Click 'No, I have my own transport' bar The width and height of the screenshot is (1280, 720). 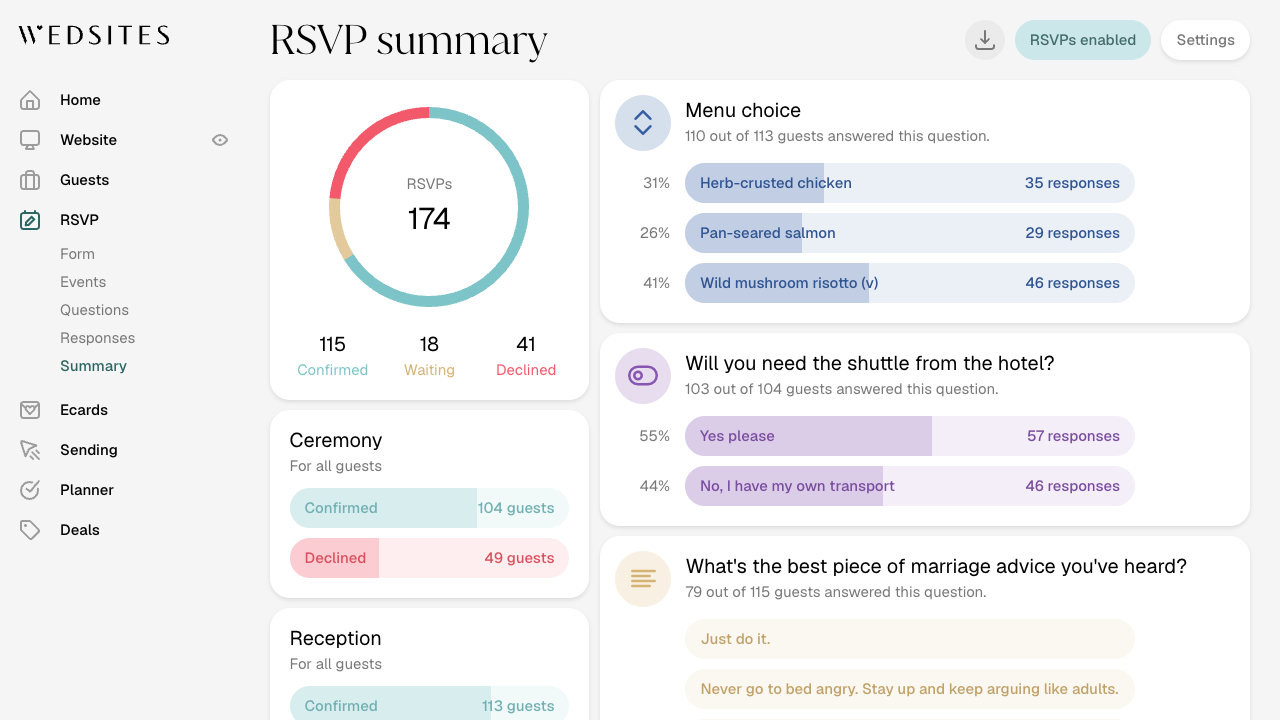tap(910, 486)
